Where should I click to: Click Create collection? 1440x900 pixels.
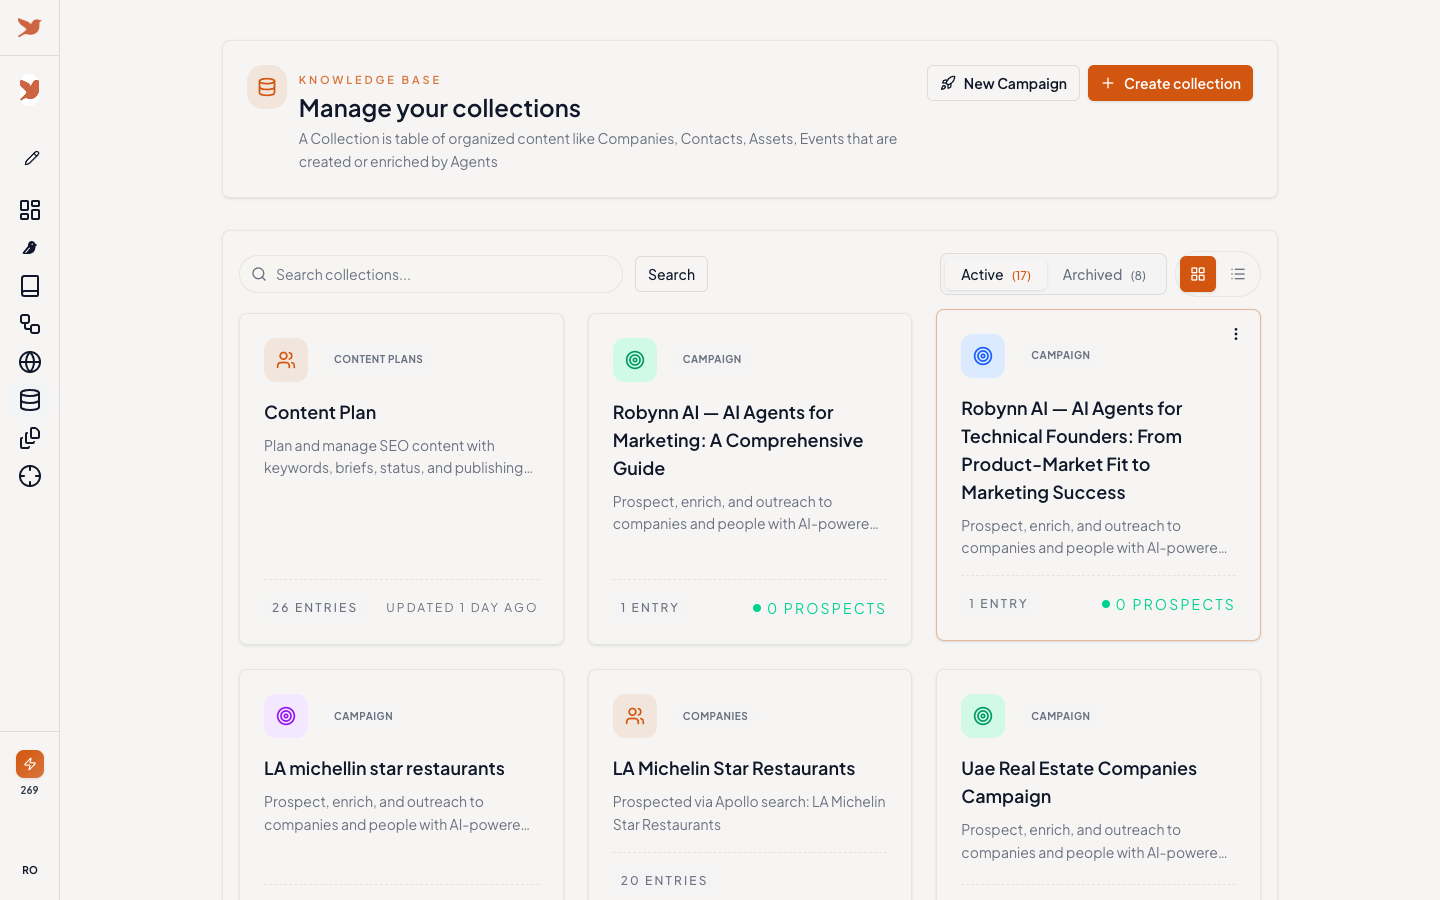[x=1170, y=83]
